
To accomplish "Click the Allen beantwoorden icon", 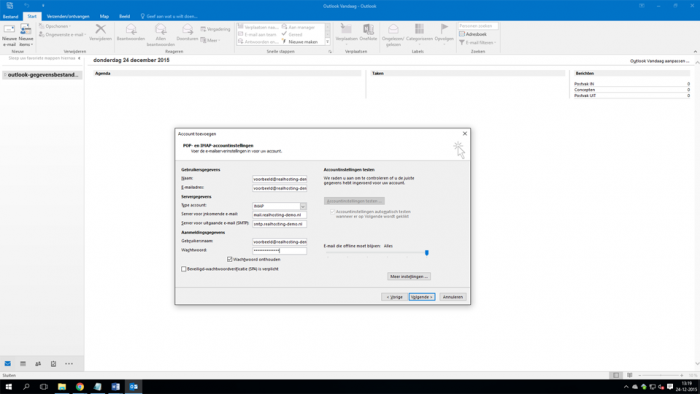I will 161,29.
